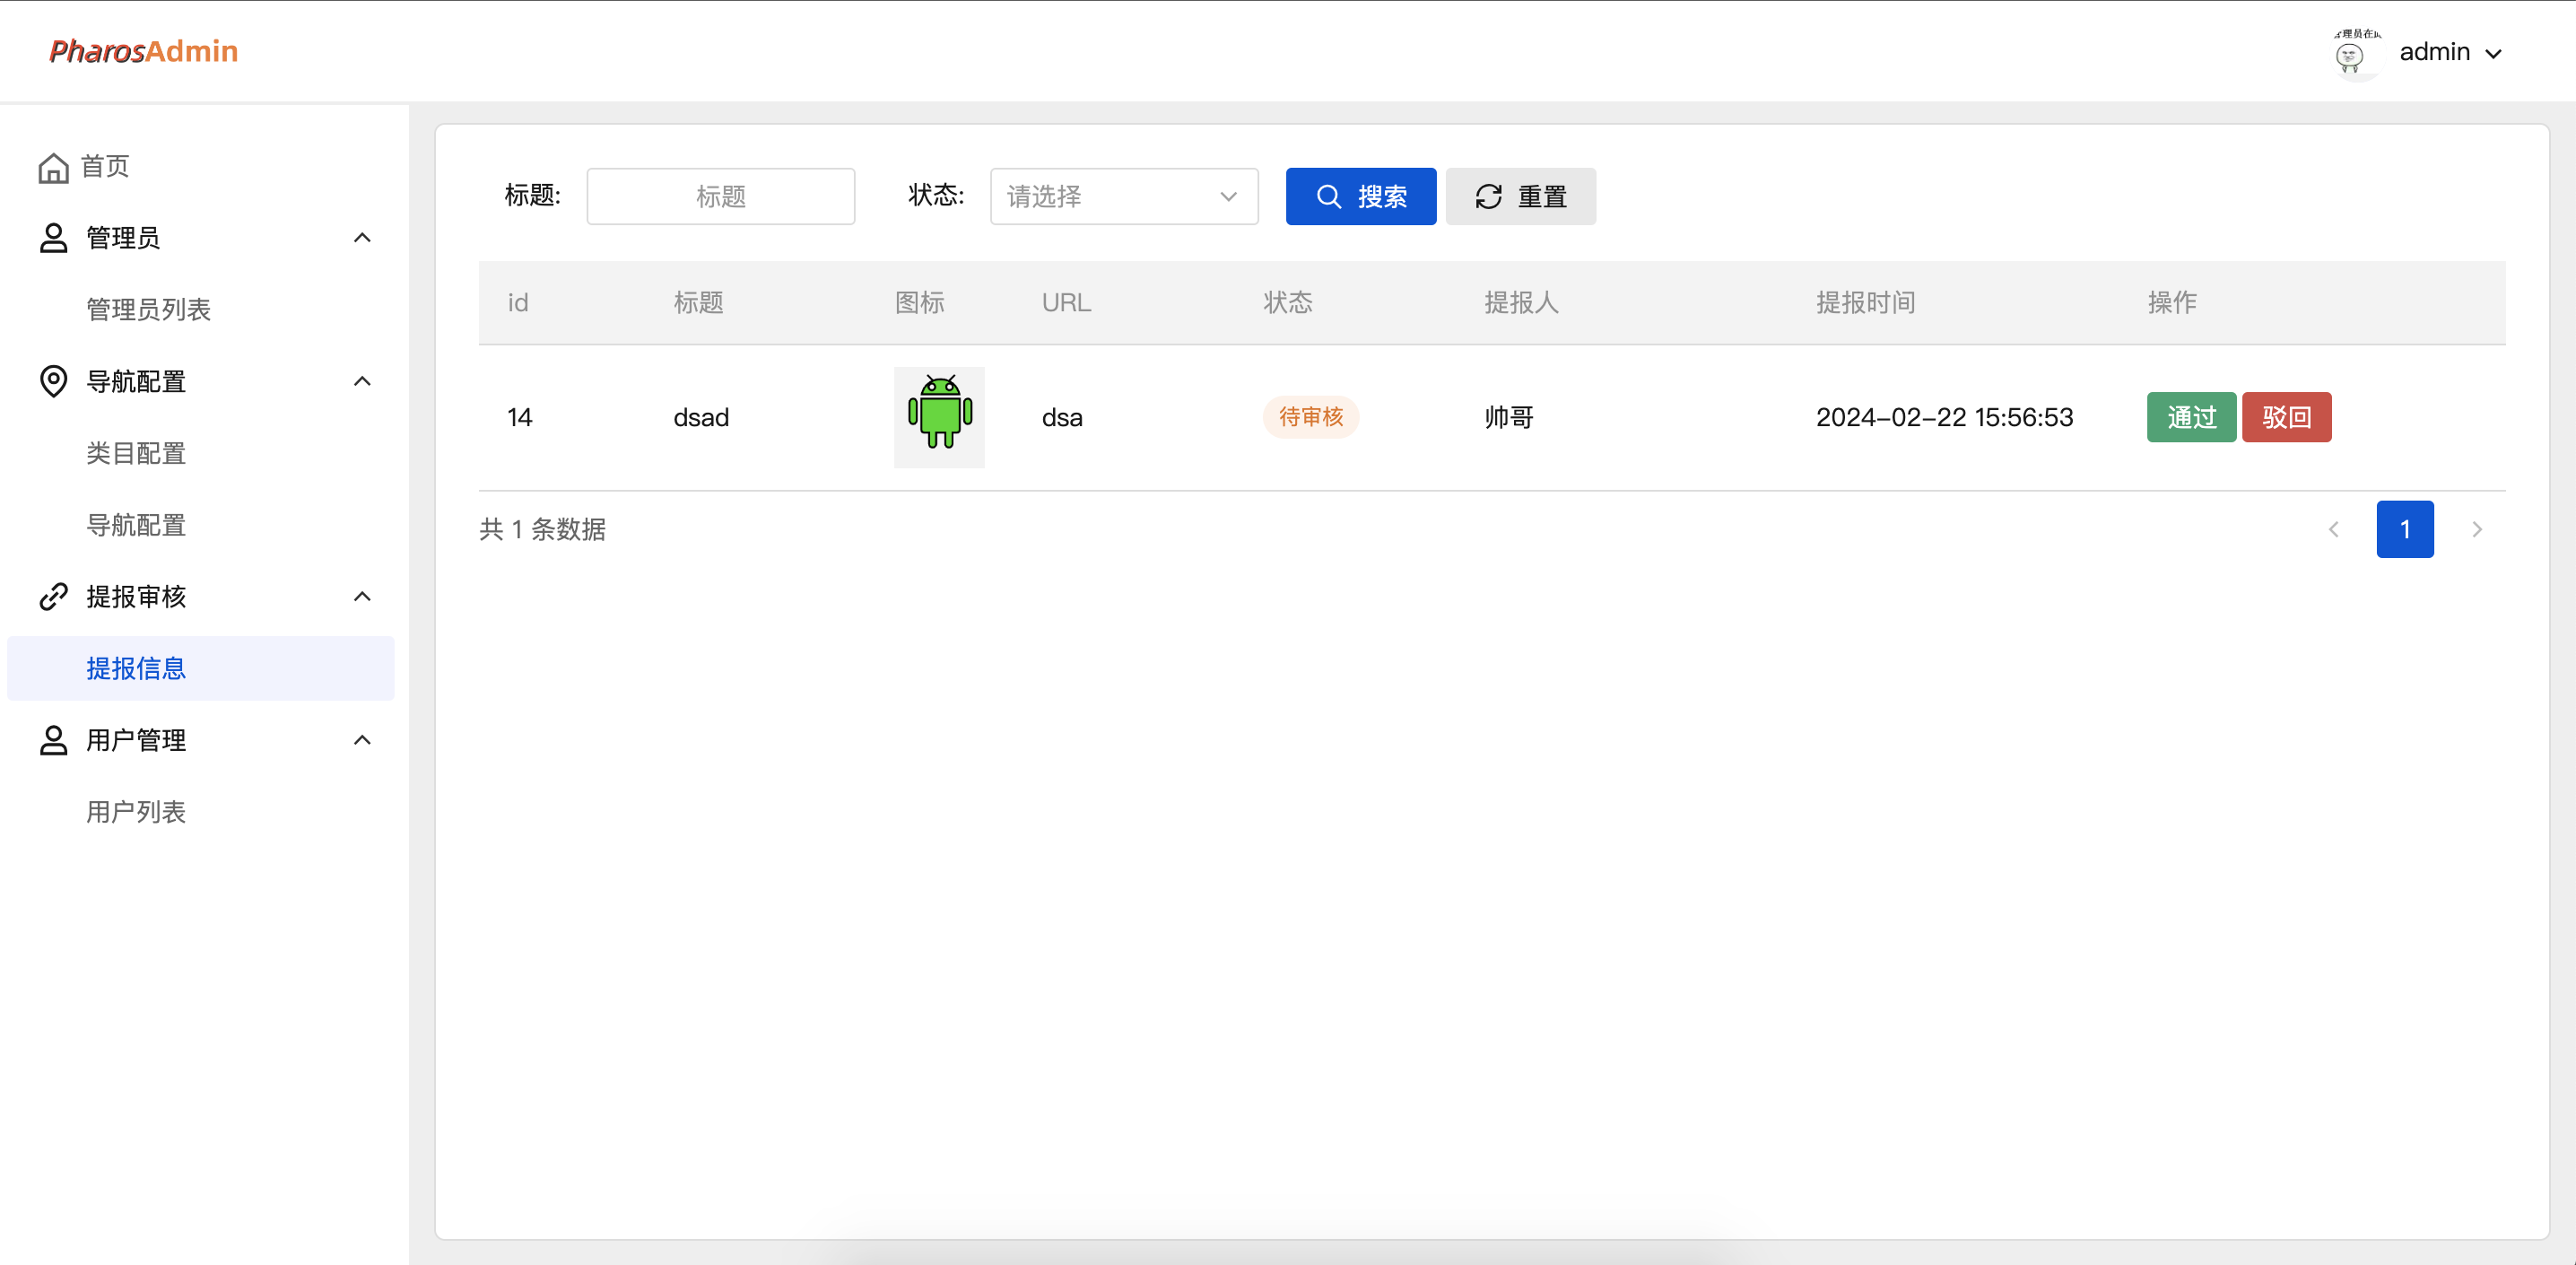The image size is (2576, 1265).
Task: Open 类目配置 from the sidebar
Action: pyautogui.click(x=136, y=453)
